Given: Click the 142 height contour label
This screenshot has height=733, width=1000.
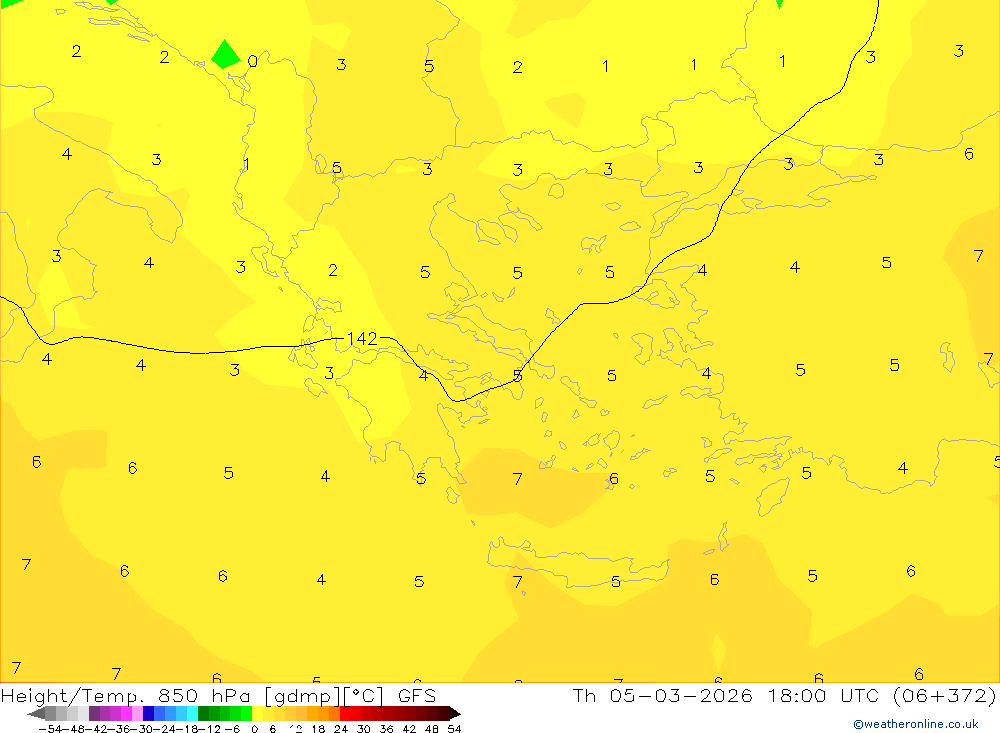Looking at the screenshot, I should [362, 339].
